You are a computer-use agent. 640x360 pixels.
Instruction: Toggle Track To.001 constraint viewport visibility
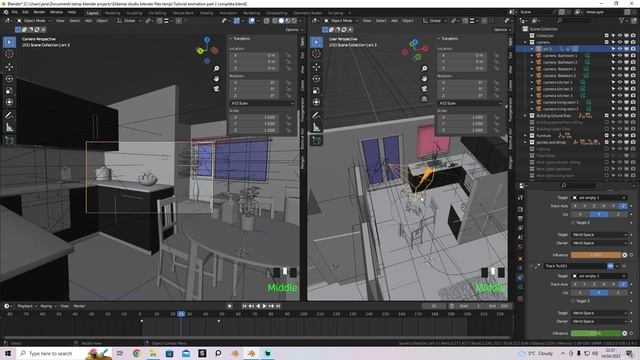pos(610,266)
